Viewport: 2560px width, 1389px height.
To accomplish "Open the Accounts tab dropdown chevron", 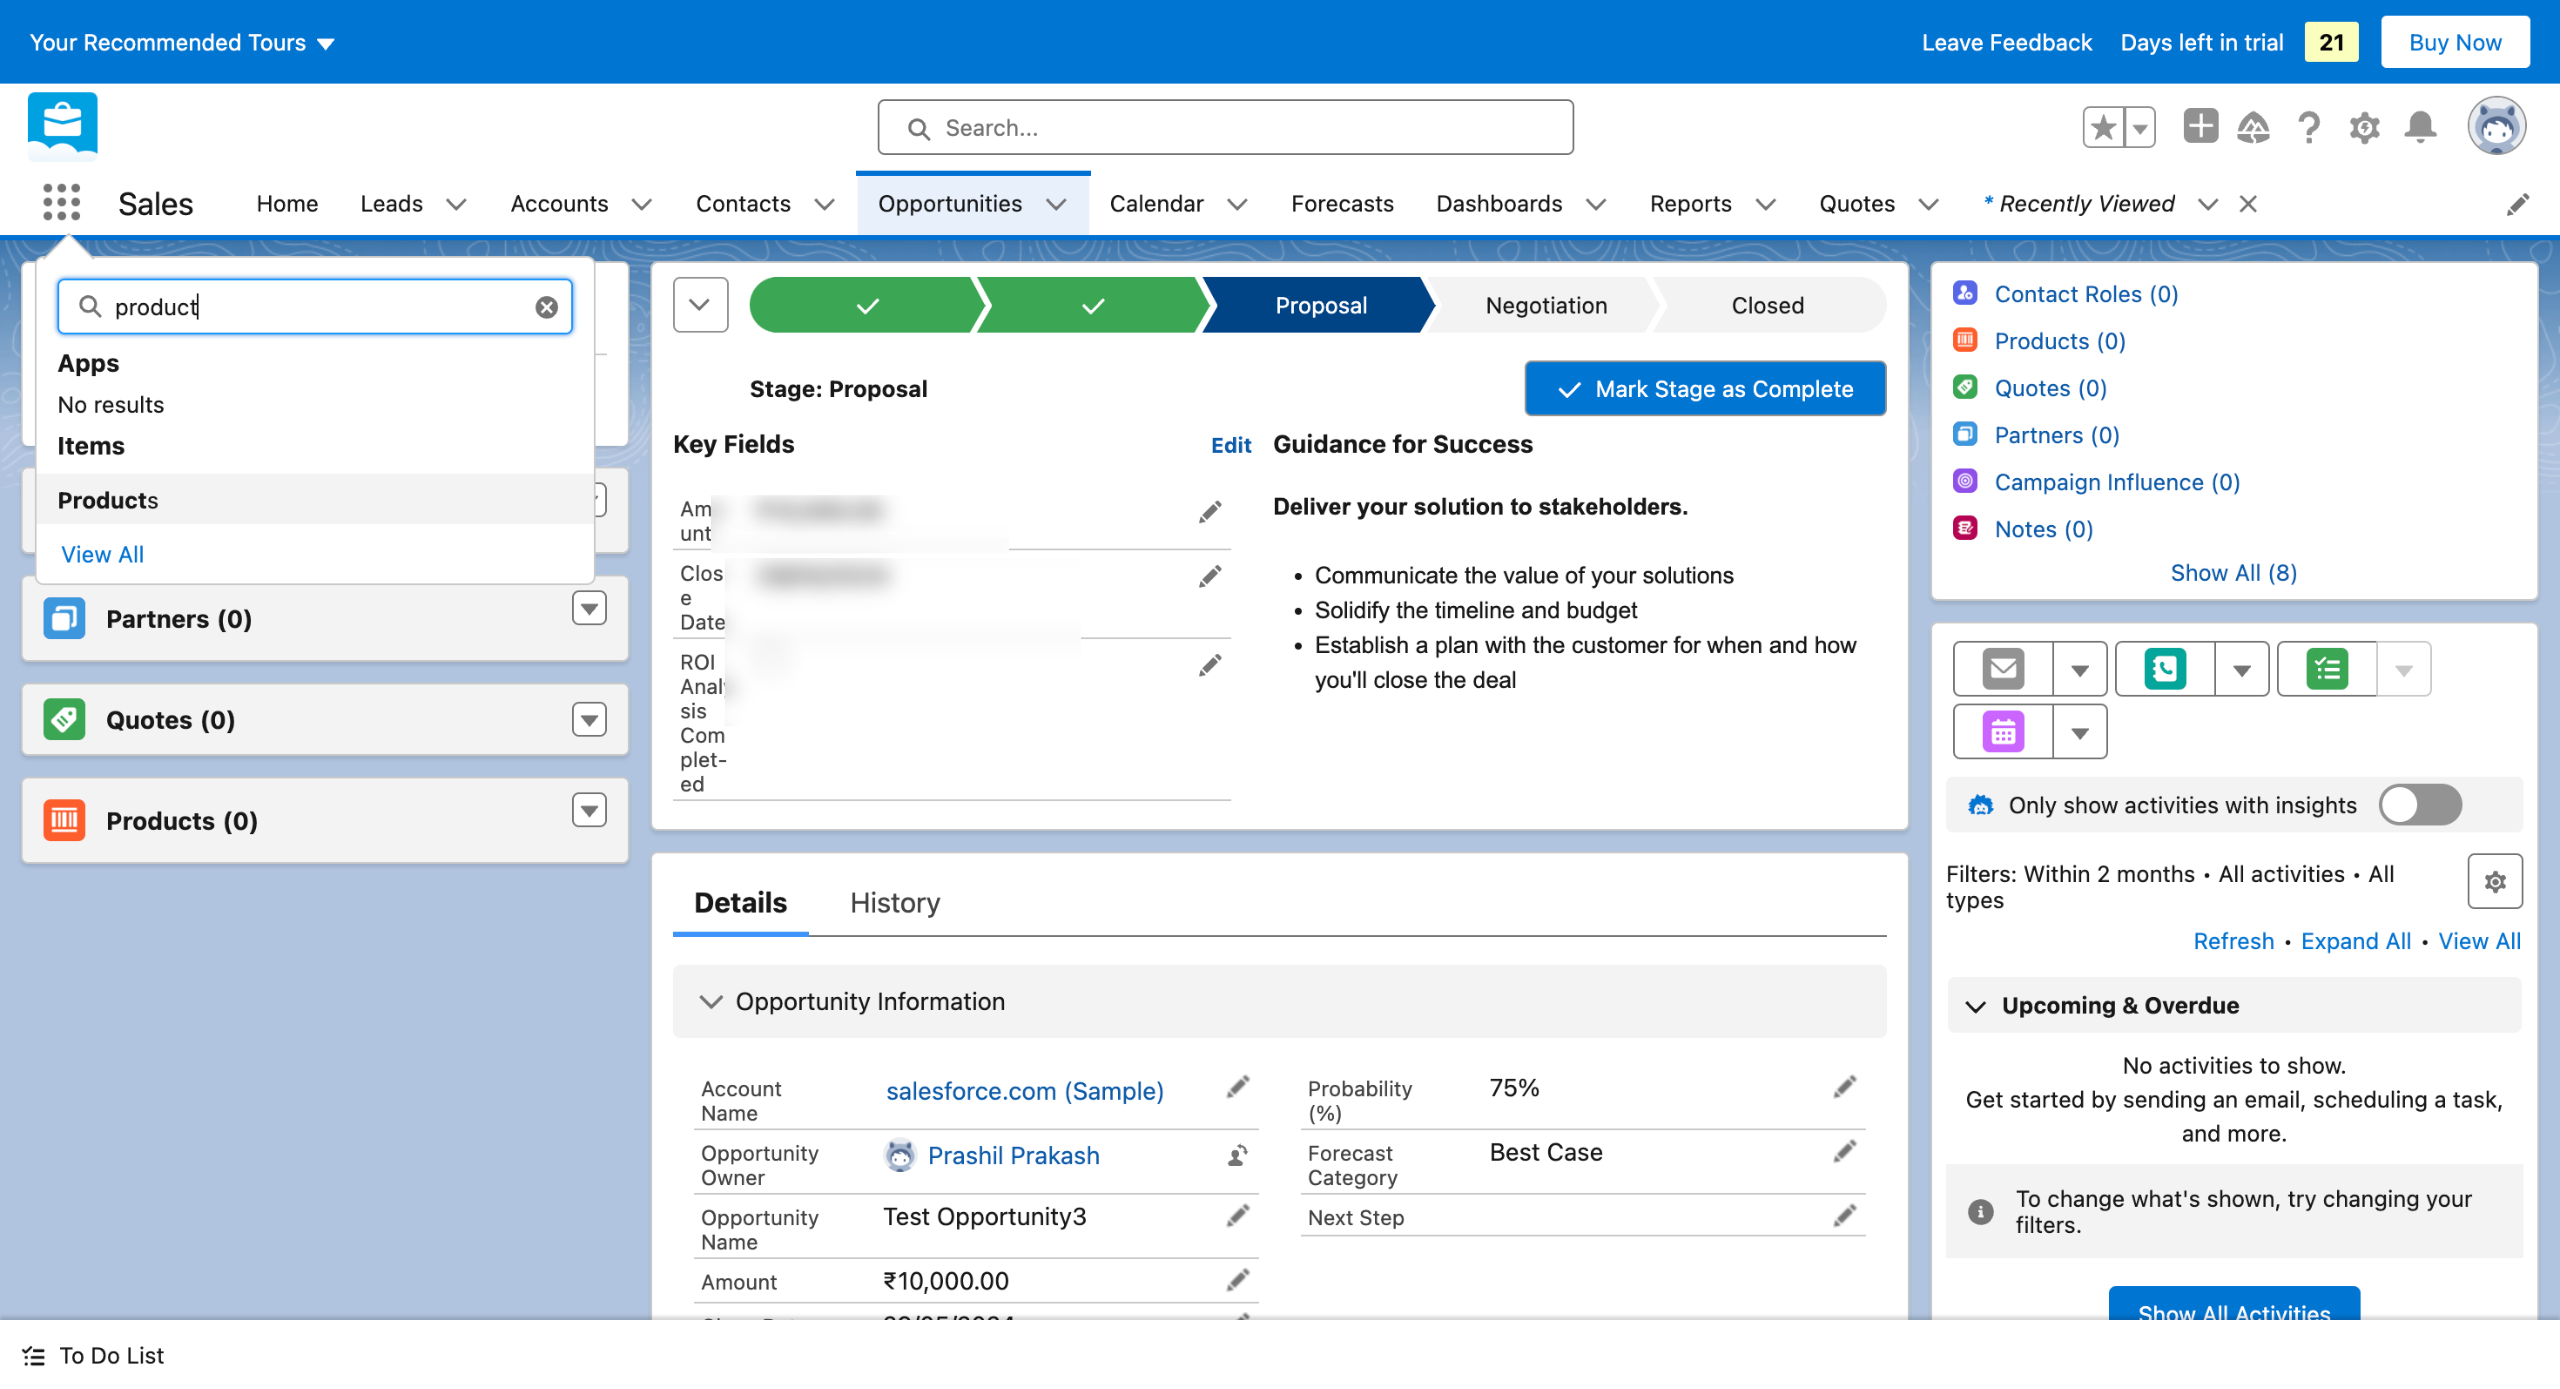I will point(642,204).
